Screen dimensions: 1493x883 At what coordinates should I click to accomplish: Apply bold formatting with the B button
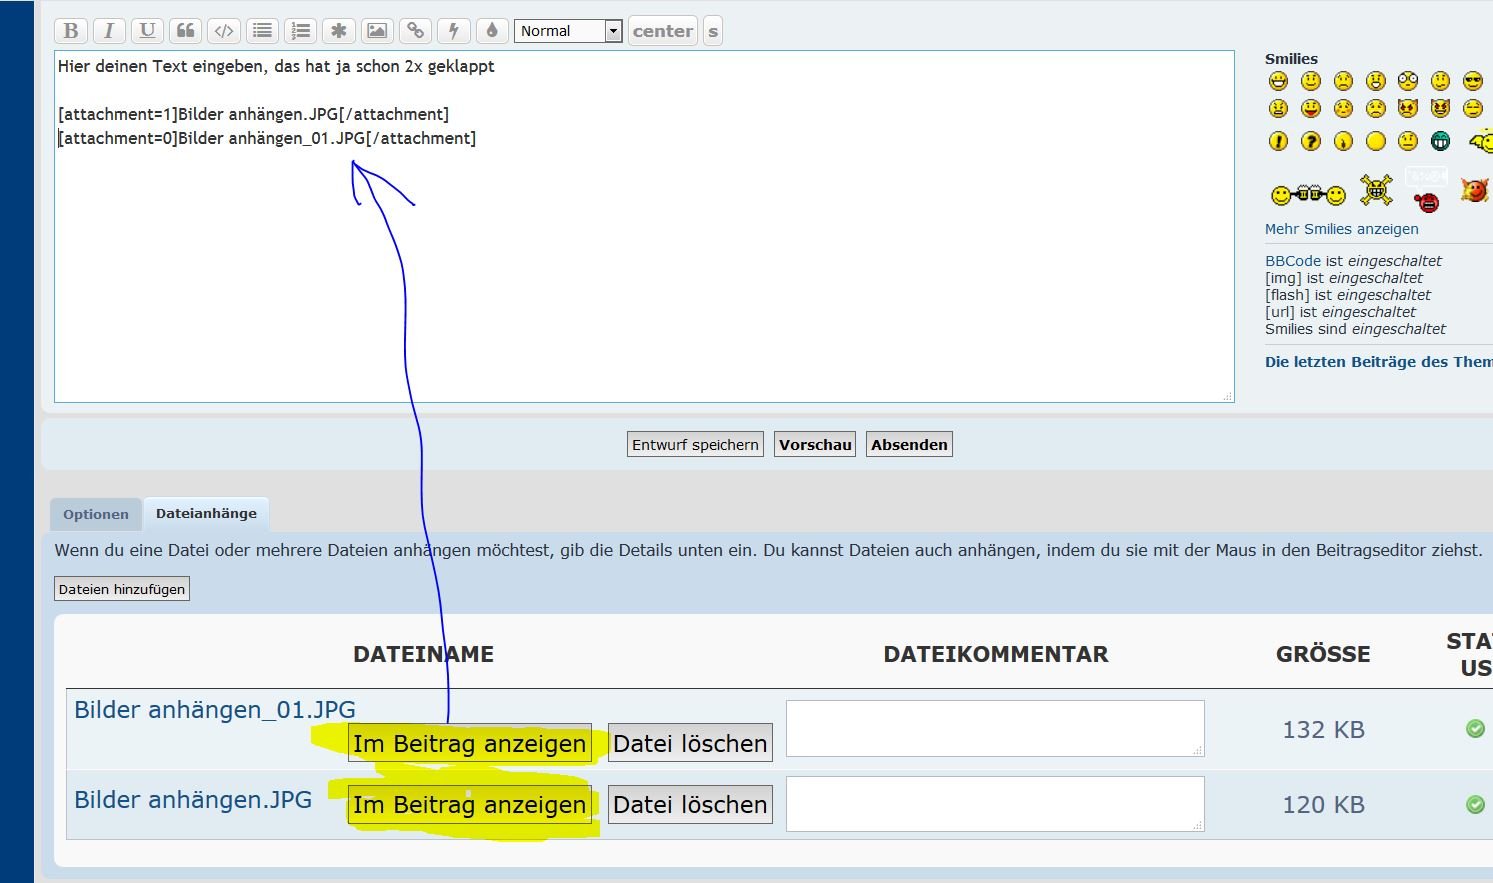click(71, 31)
